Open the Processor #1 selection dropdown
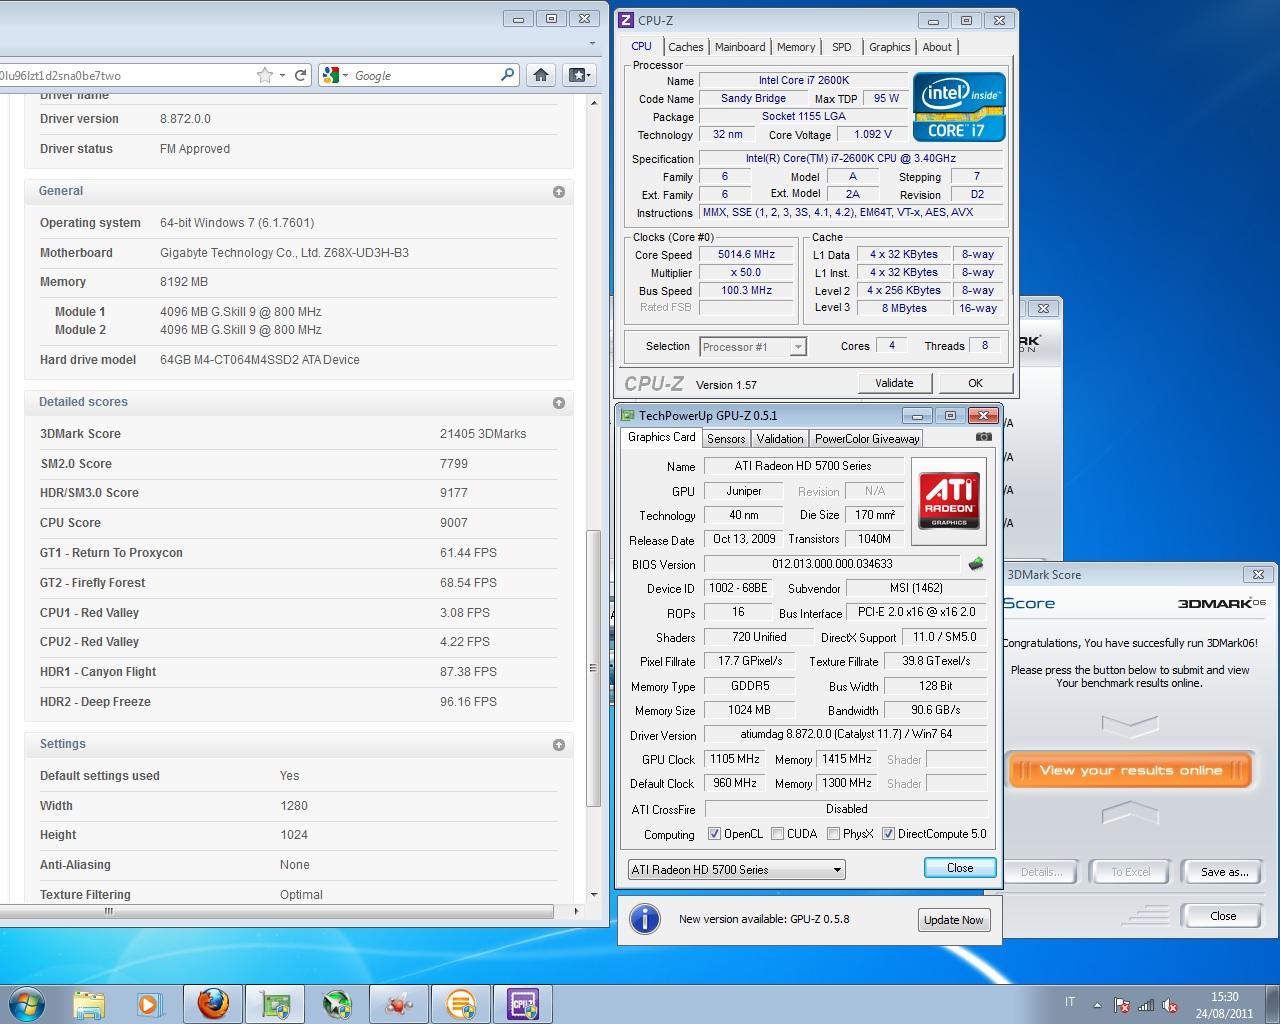The width and height of the screenshot is (1280, 1024). (752, 347)
